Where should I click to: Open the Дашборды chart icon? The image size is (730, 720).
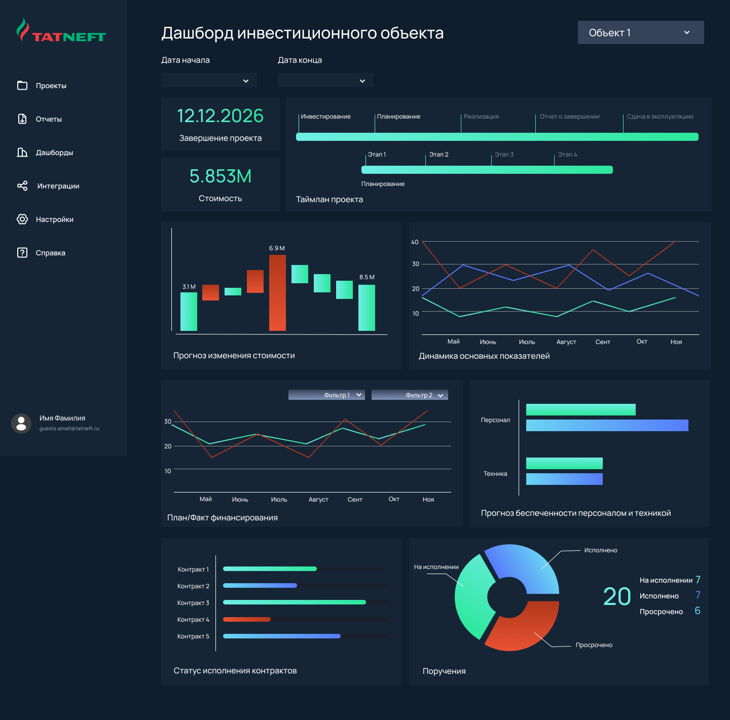click(22, 153)
